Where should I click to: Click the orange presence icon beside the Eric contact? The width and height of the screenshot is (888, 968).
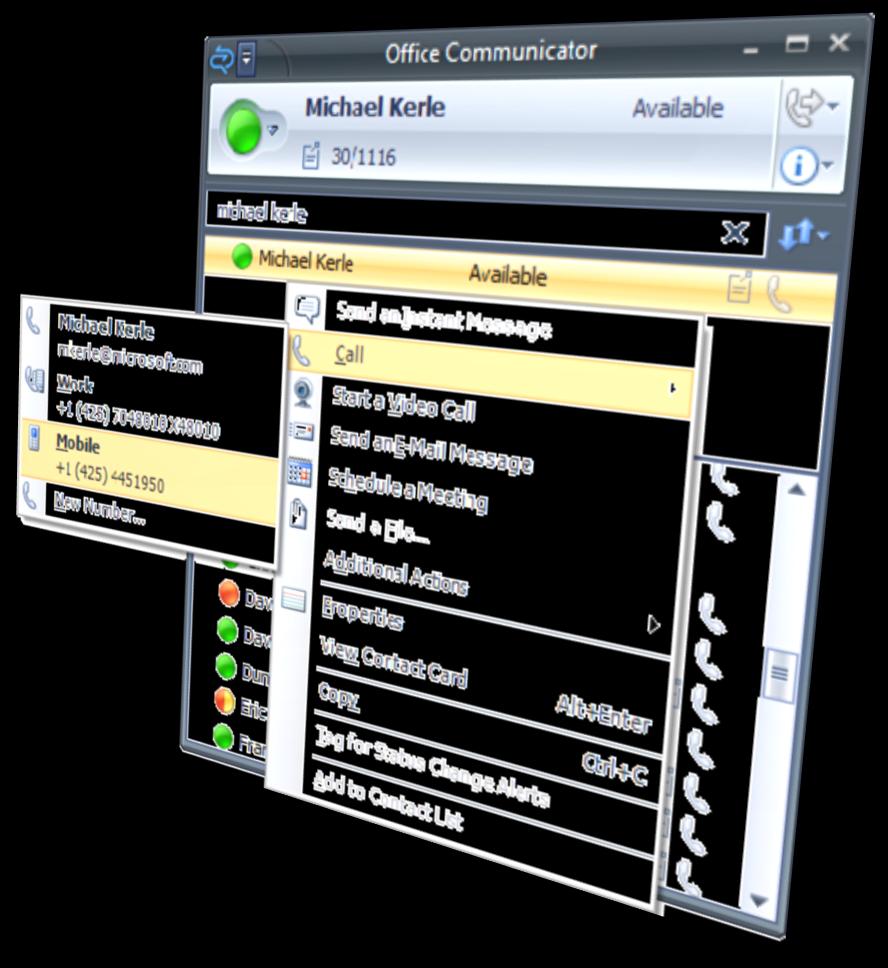click(225, 701)
